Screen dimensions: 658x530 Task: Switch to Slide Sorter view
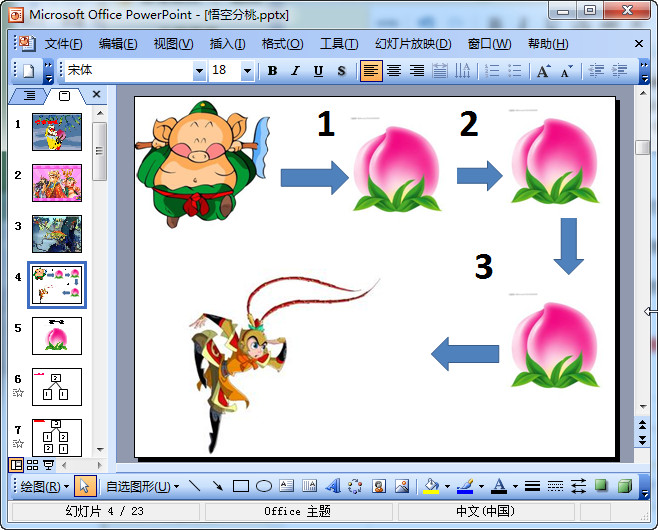[32, 465]
